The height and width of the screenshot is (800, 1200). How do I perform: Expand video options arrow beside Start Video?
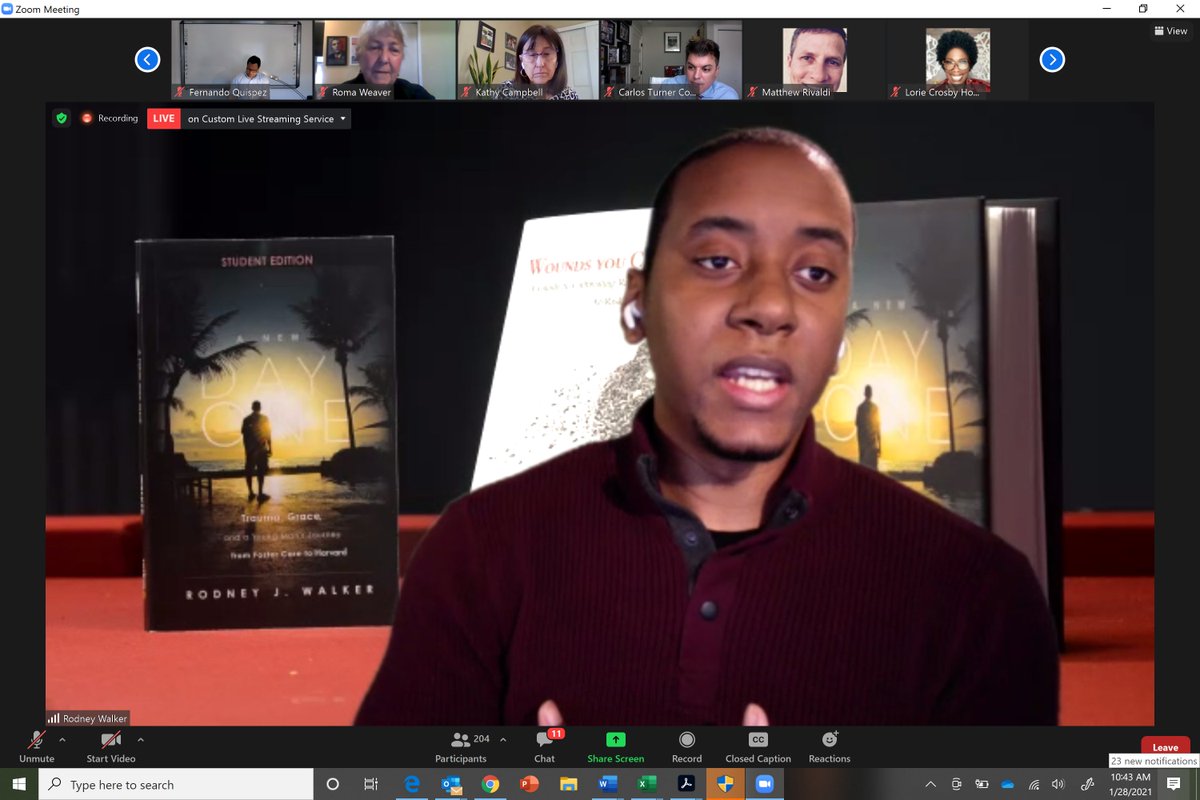click(140, 740)
